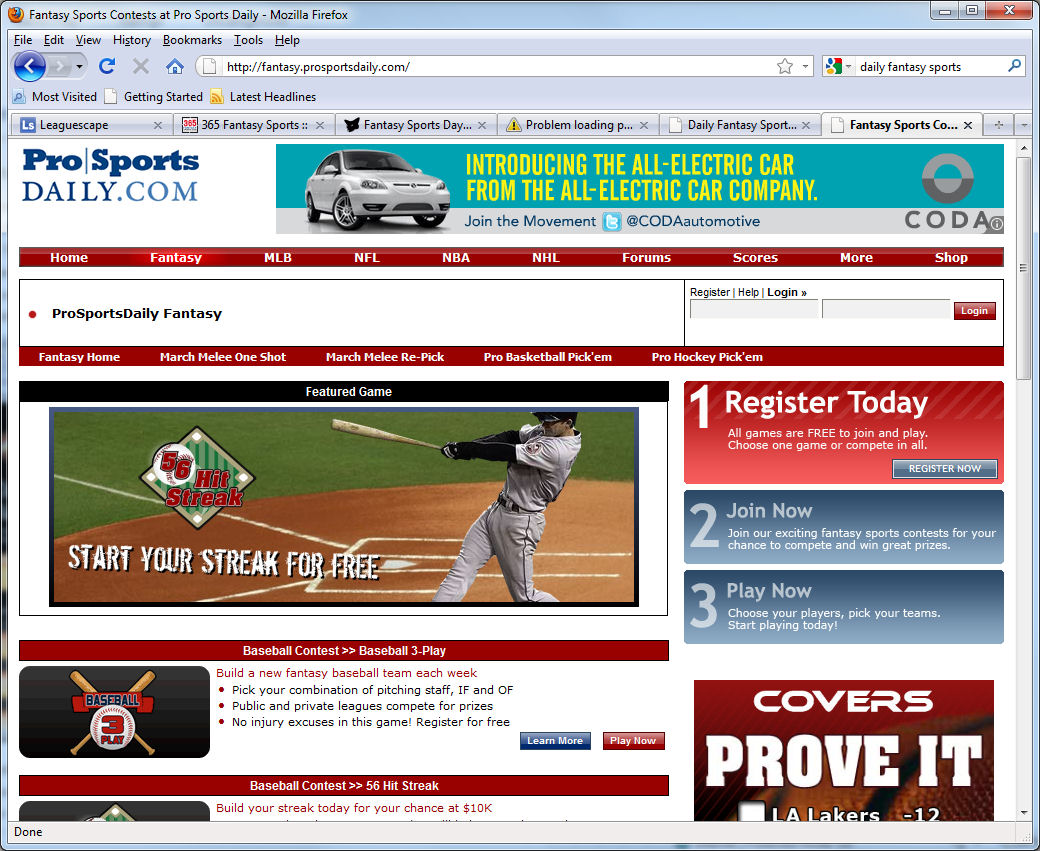Go back with the Back arrow button
1040x851 pixels.
point(29,66)
